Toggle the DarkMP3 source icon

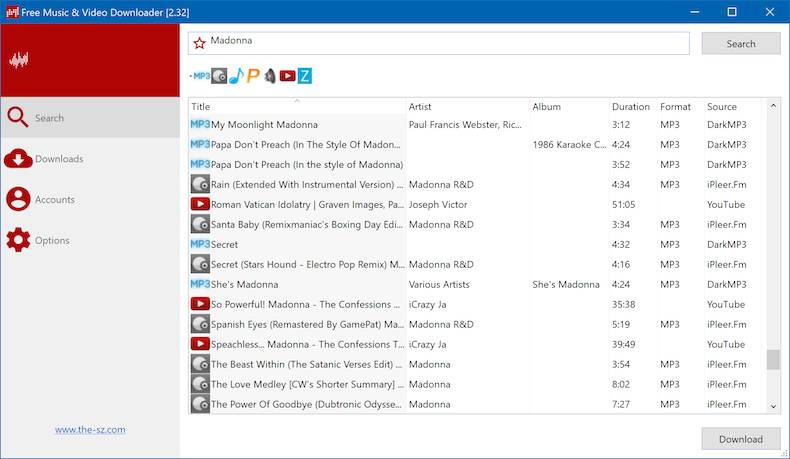tap(200, 76)
